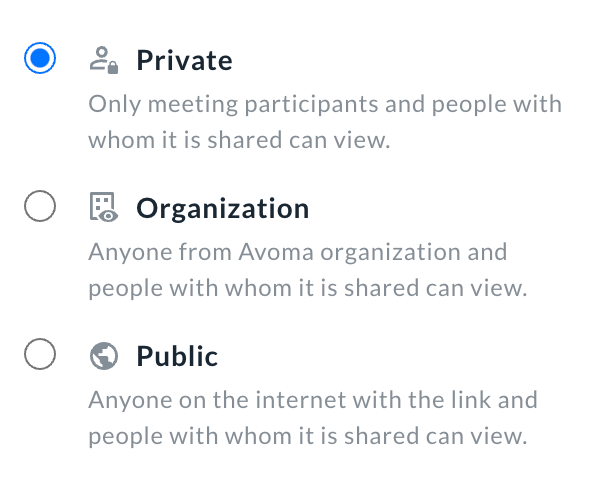Image resolution: width=596 pixels, height=498 pixels.
Task: Enable the Public radio option
Action: point(40,354)
